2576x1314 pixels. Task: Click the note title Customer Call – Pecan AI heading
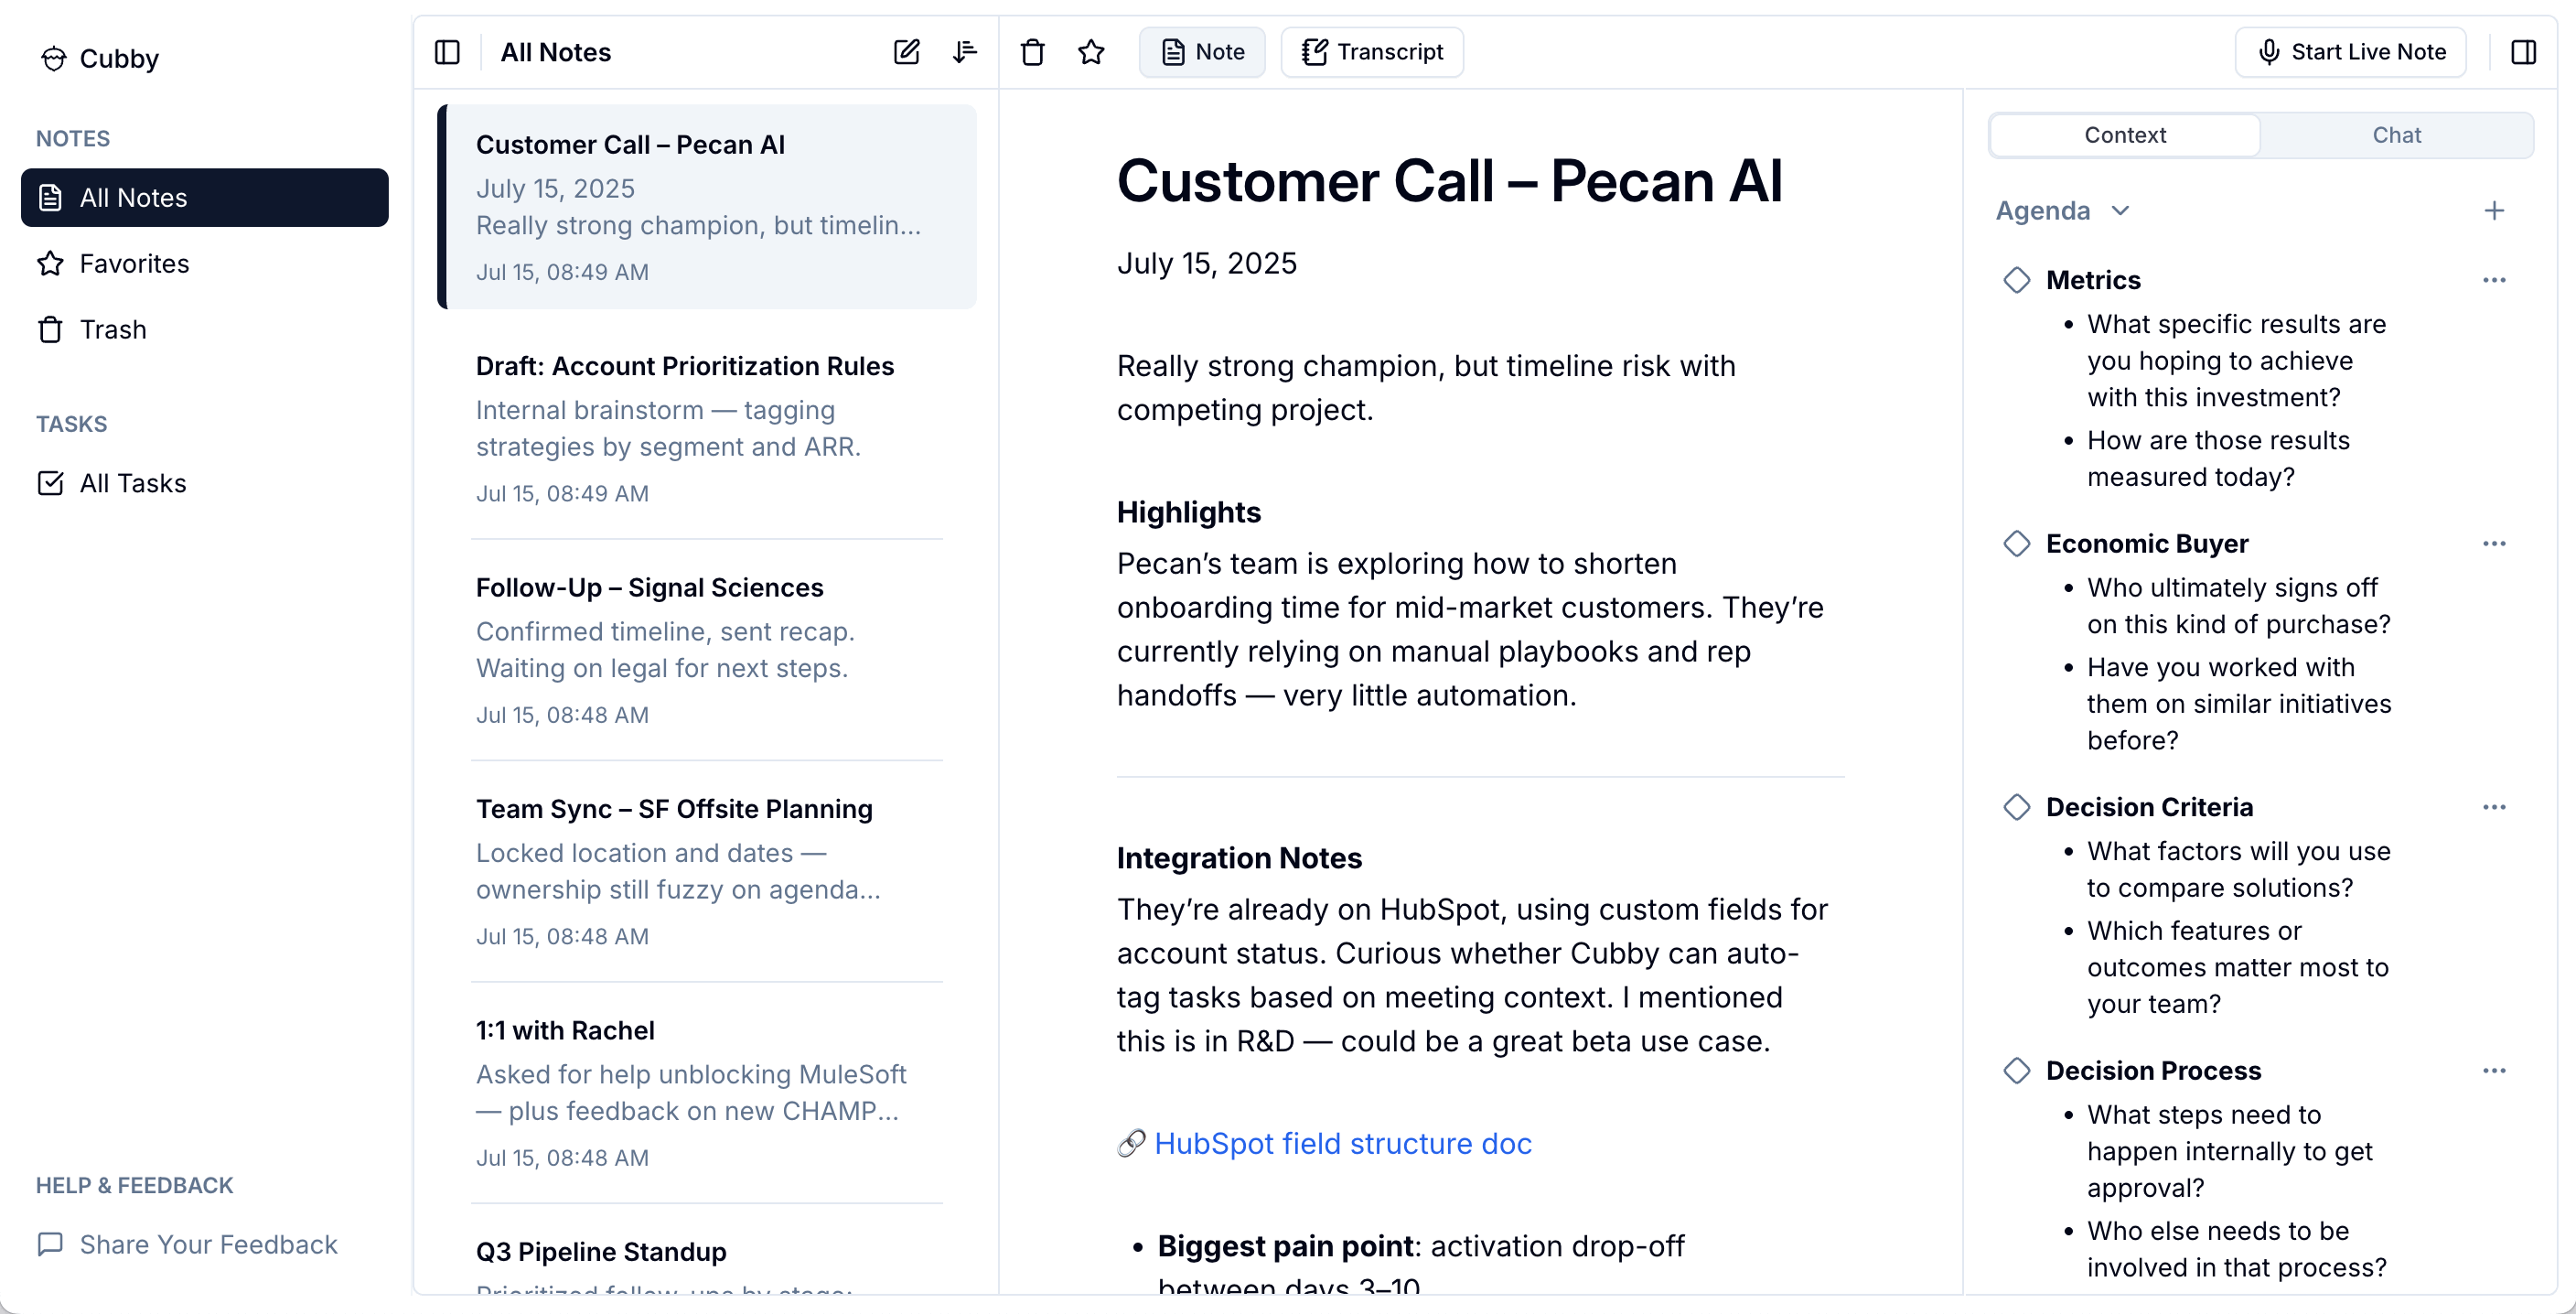(x=1449, y=181)
